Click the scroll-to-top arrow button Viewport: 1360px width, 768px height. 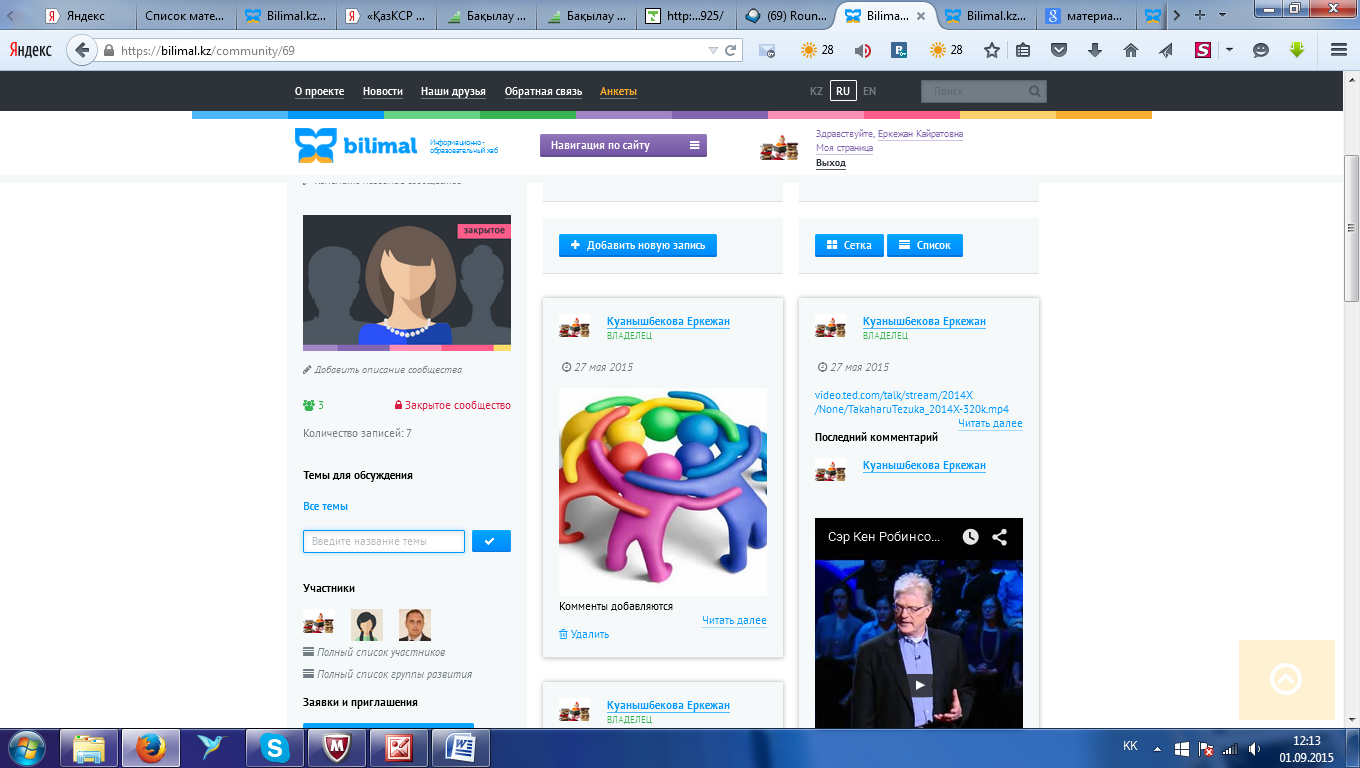pos(1286,680)
